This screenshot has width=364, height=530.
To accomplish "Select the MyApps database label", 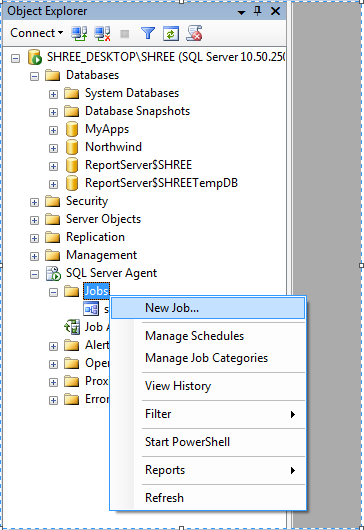I will pos(107,129).
